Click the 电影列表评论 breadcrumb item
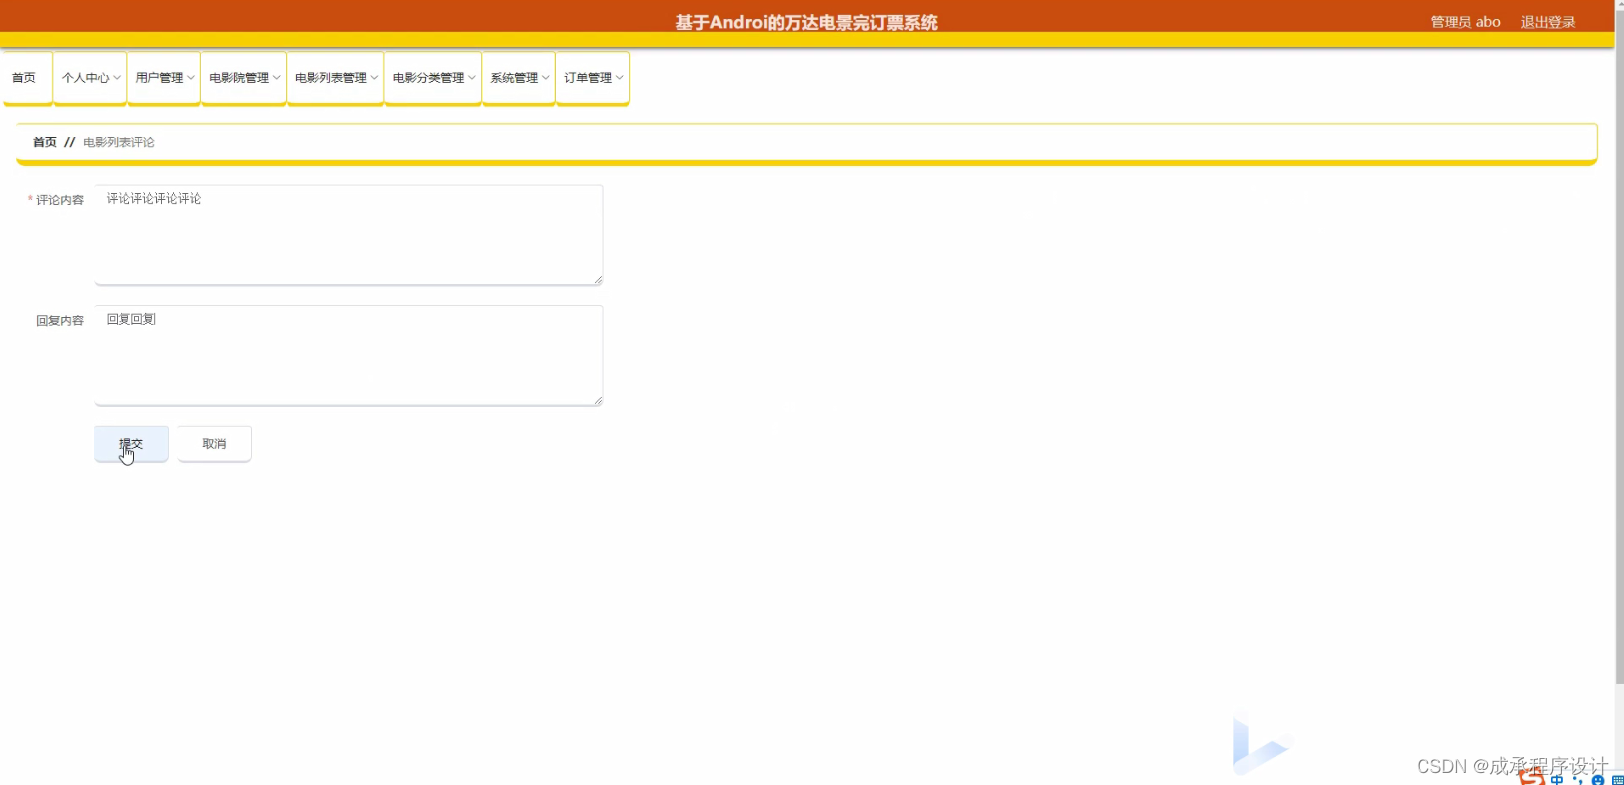Viewport: 1624px width, 785px height. (119, 142)
